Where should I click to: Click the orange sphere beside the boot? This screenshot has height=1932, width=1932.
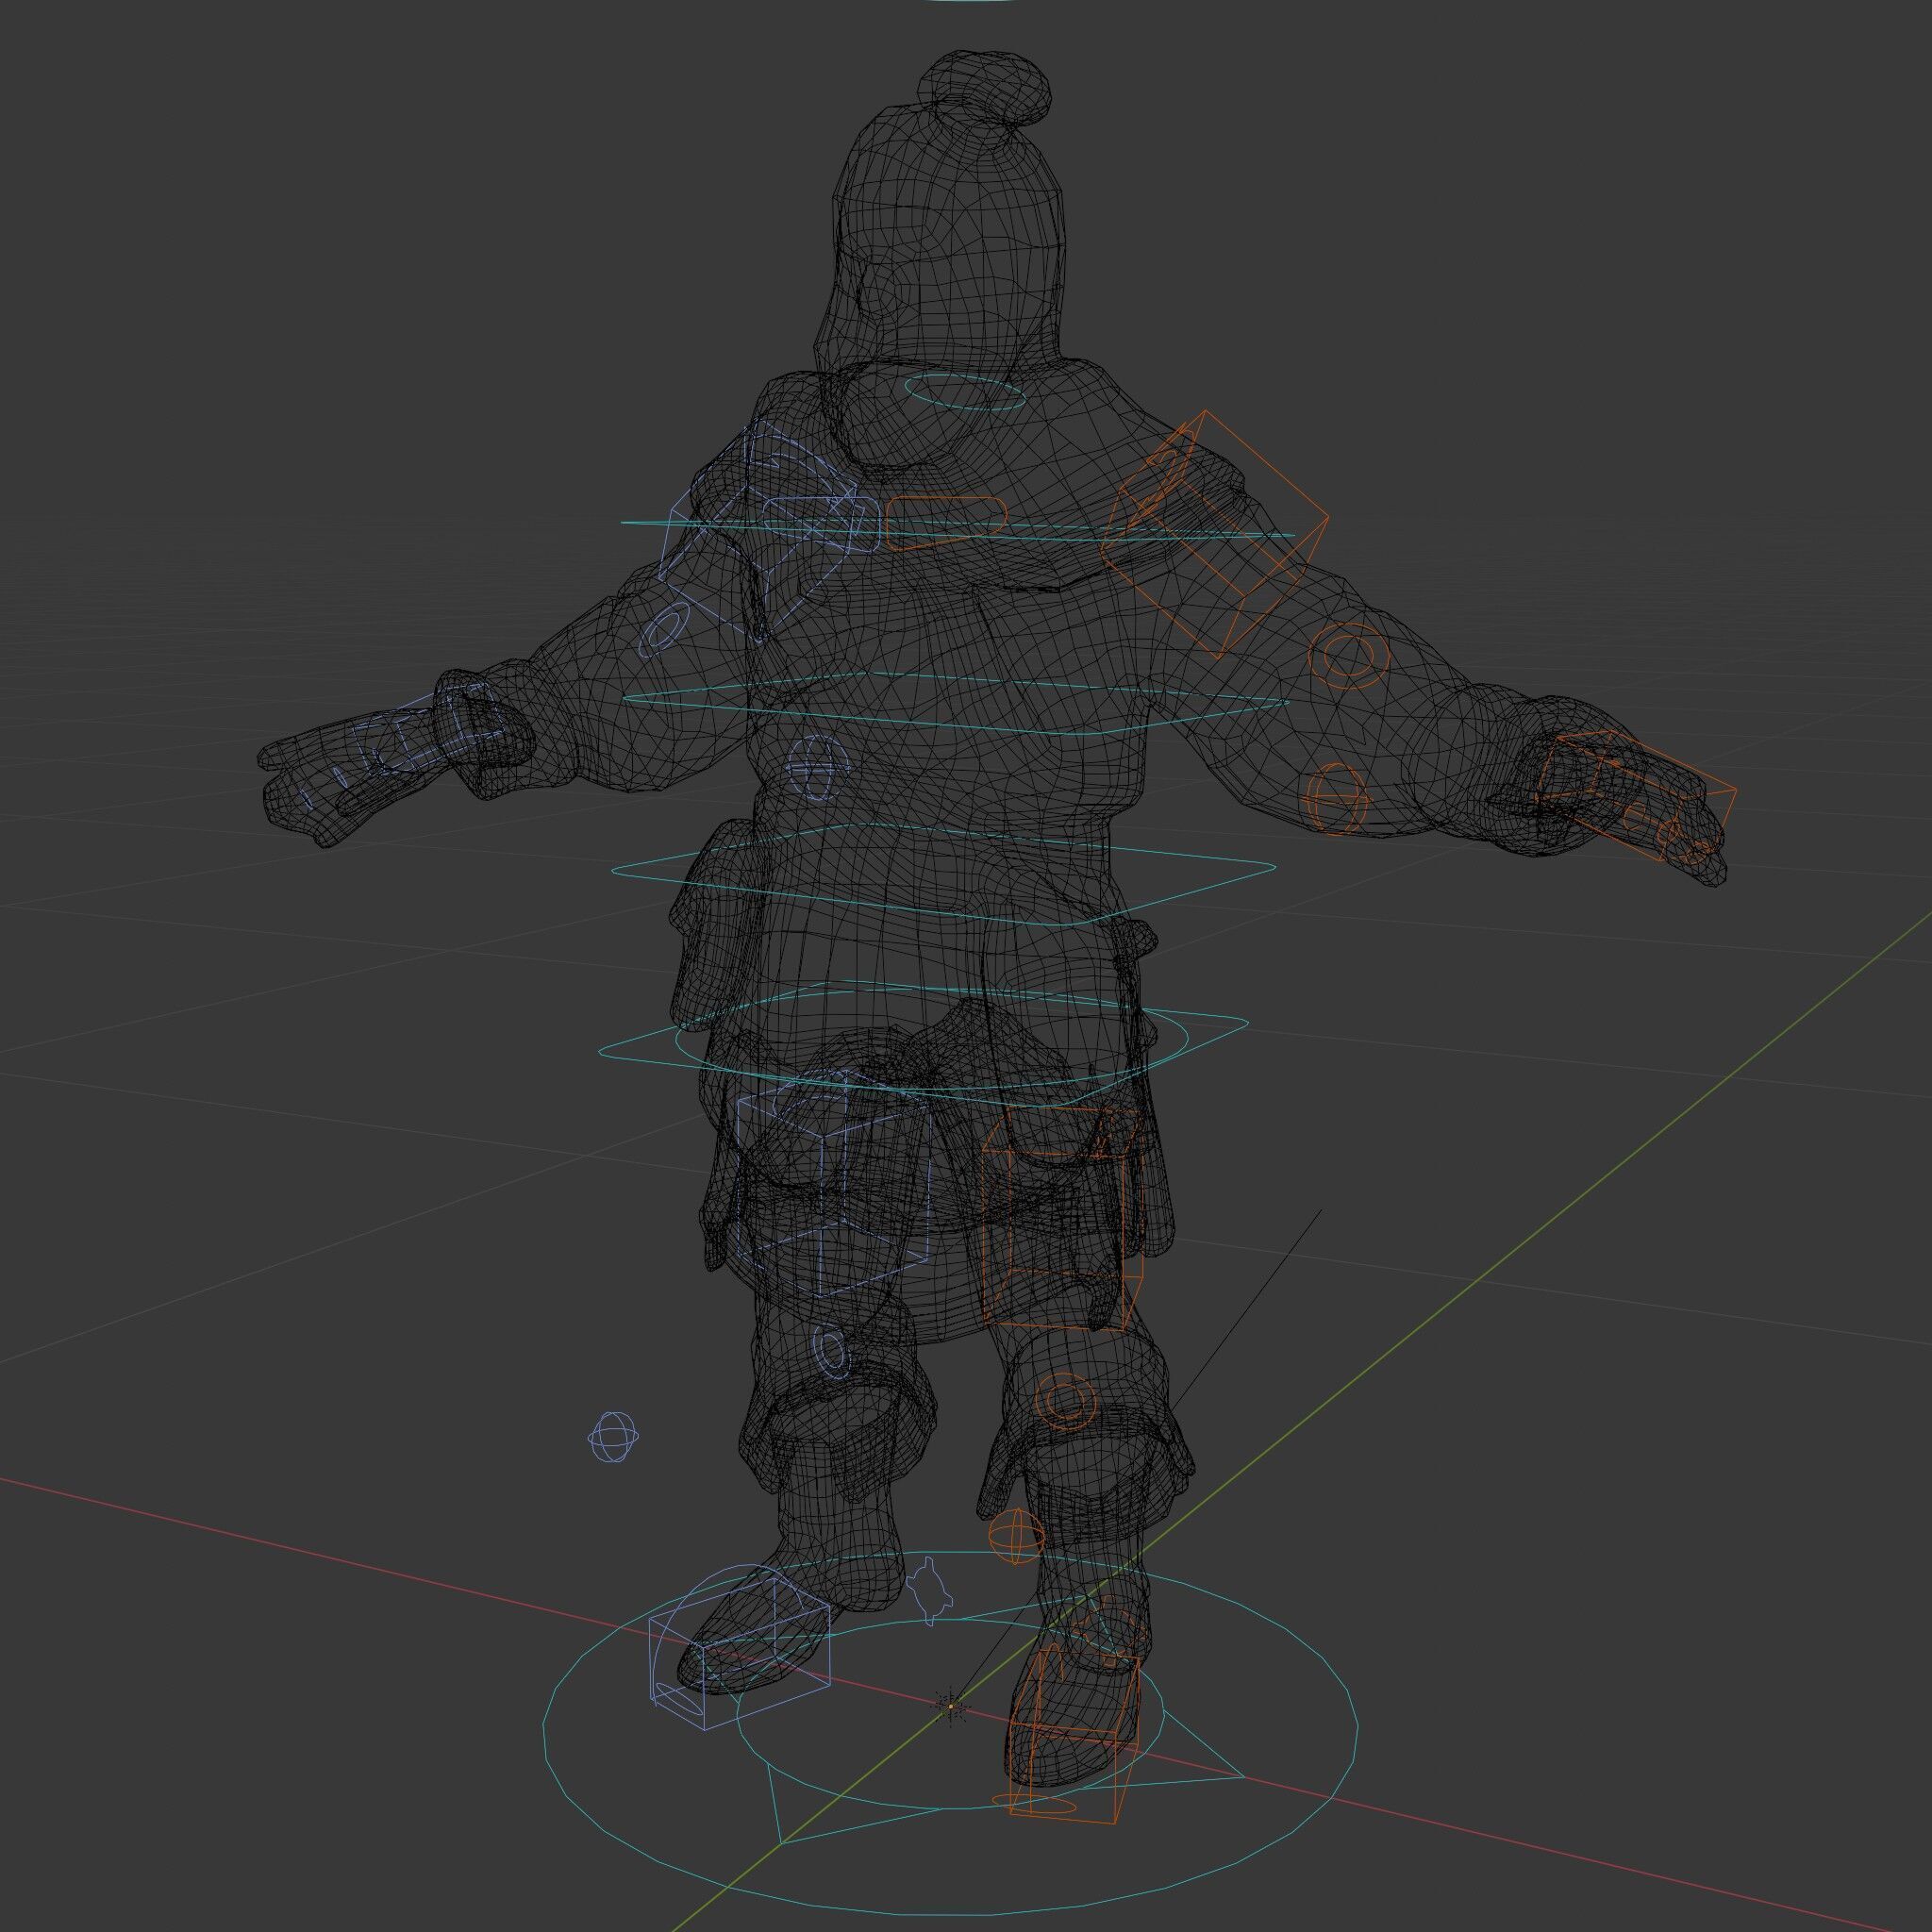(x=1017, y=1535)
